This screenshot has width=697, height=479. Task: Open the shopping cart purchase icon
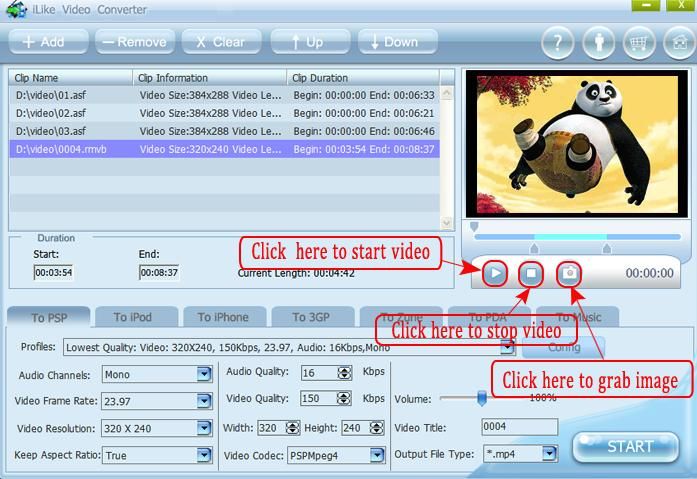coord(639,43)
